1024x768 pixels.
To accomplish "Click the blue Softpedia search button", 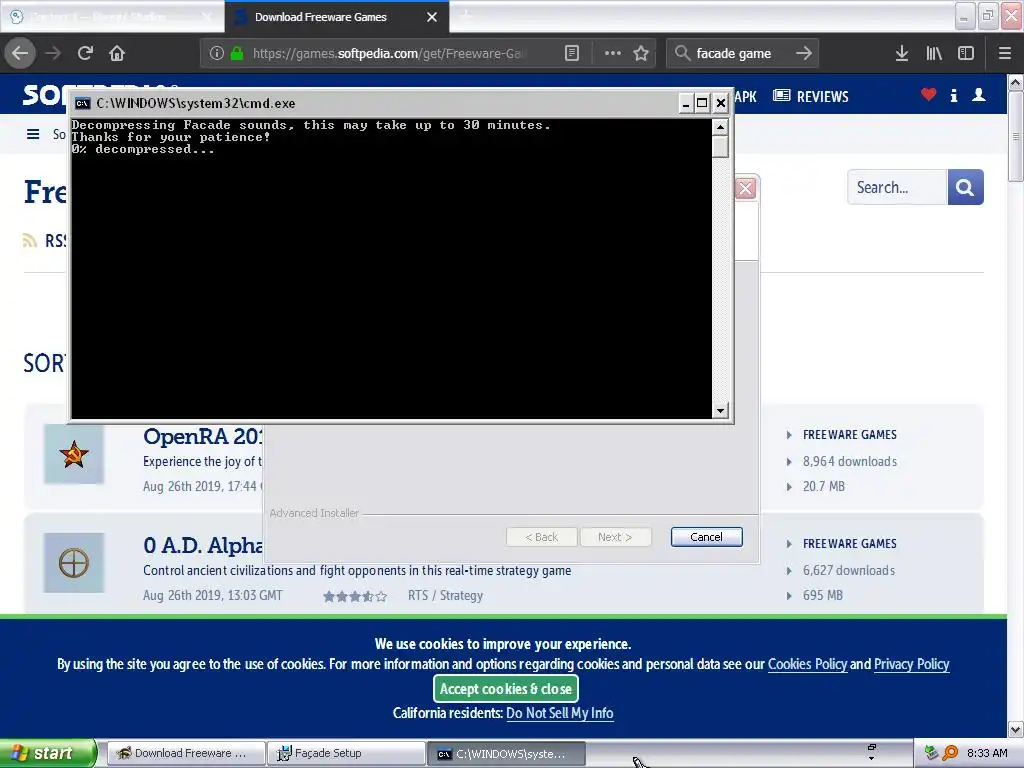I will tap(965, 187).
